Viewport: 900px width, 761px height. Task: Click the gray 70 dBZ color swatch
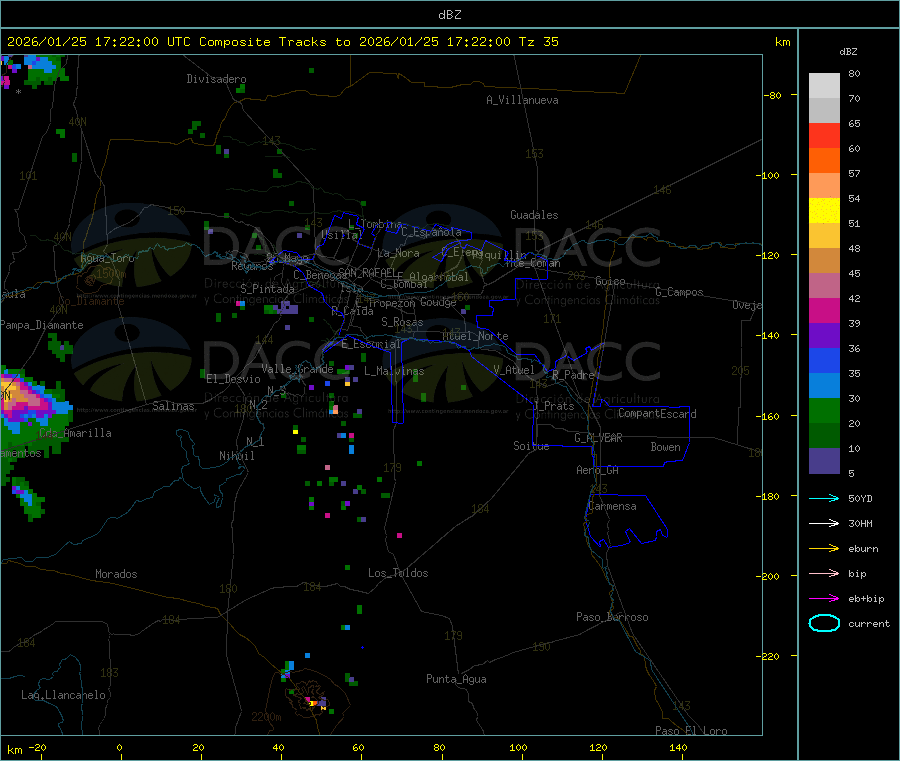tap(824, 111)
